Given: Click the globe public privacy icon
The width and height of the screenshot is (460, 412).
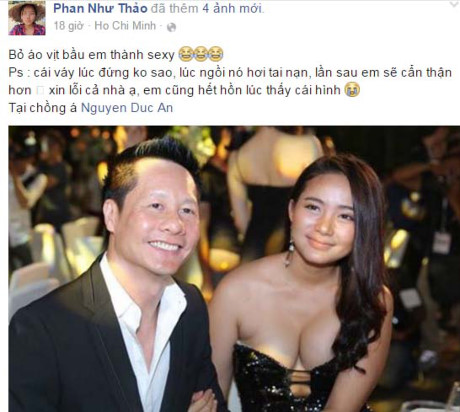Looking at the screenshot, I should click(171, 27).
